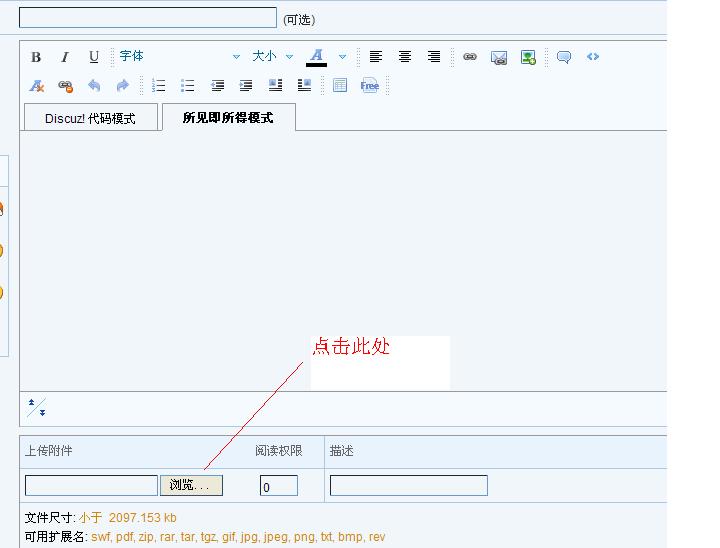Image resolution: width=720 pixels, height=548 pixels.
Task: Open the 大小 font size dropdown
Action: click(272, 56)
